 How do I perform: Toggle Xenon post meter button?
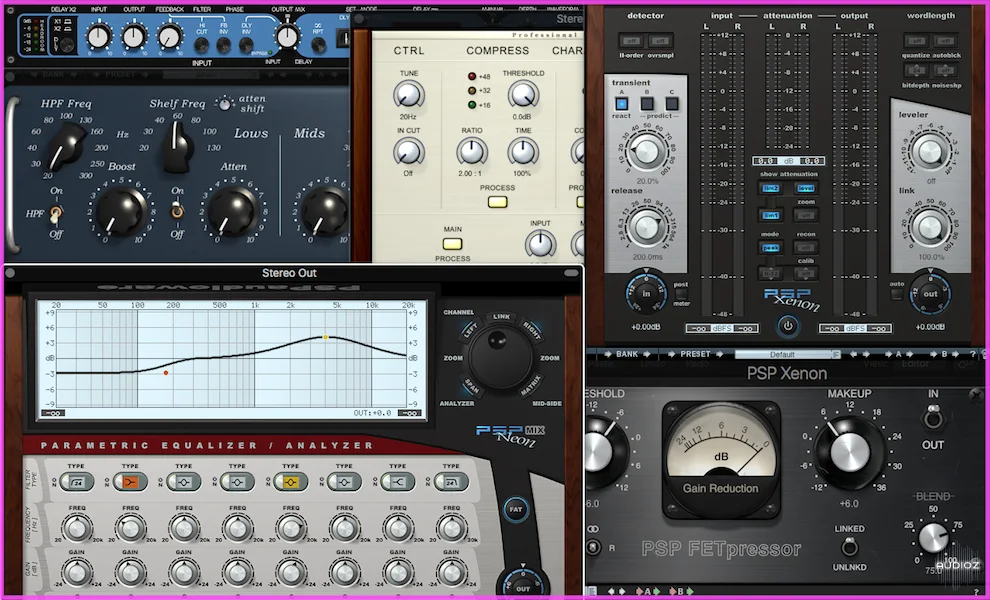point(680,294)
